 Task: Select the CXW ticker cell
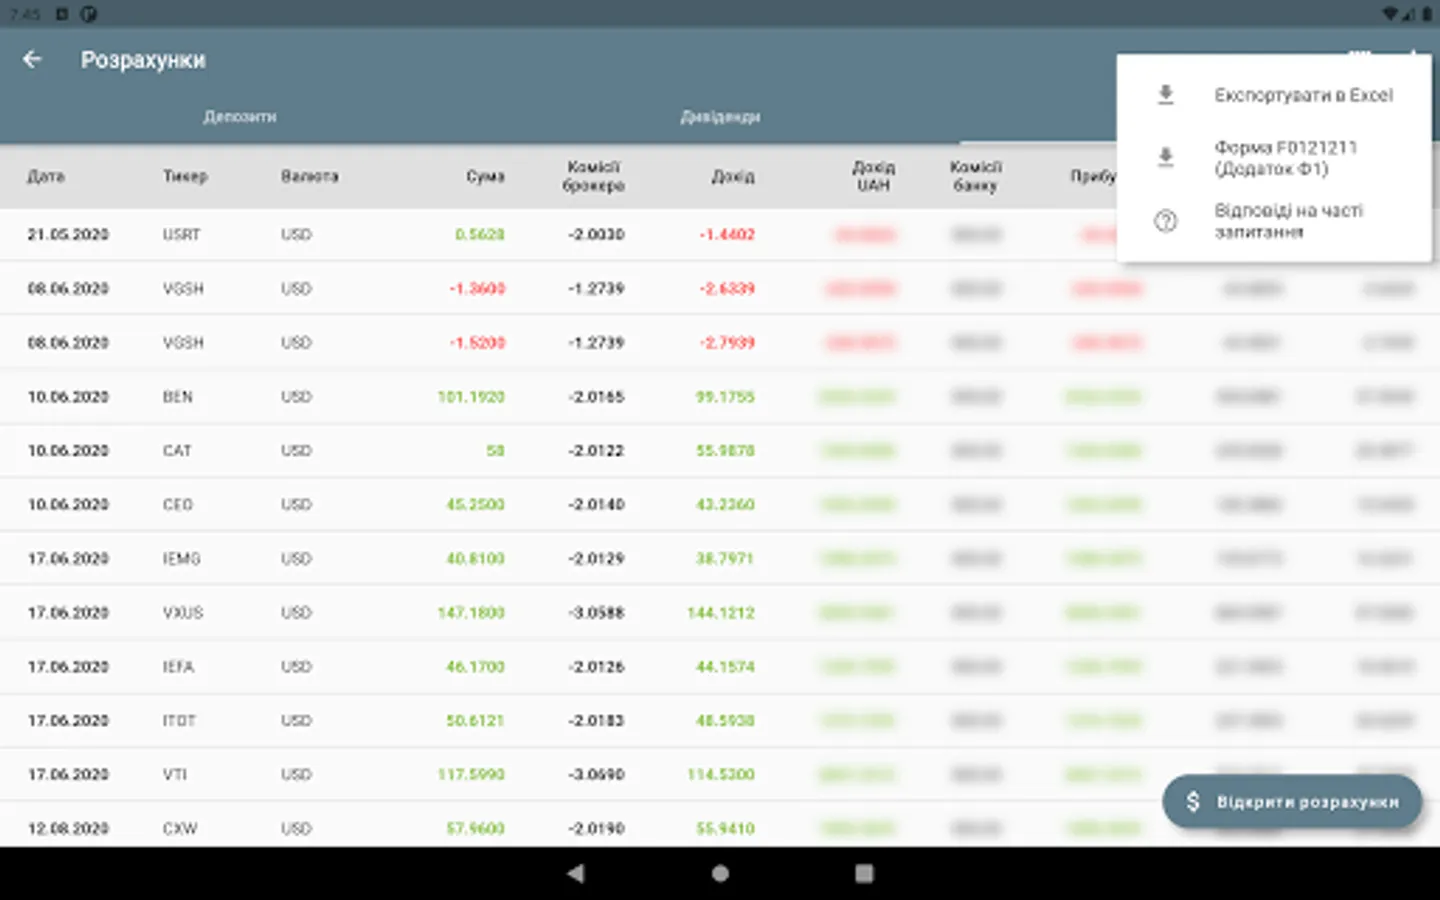pyautogui.click(x=180, y=829)
